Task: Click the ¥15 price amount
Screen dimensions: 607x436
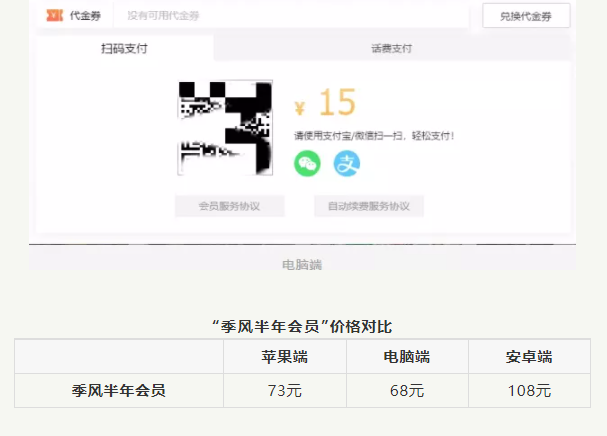Action: [x=325, y=102]
